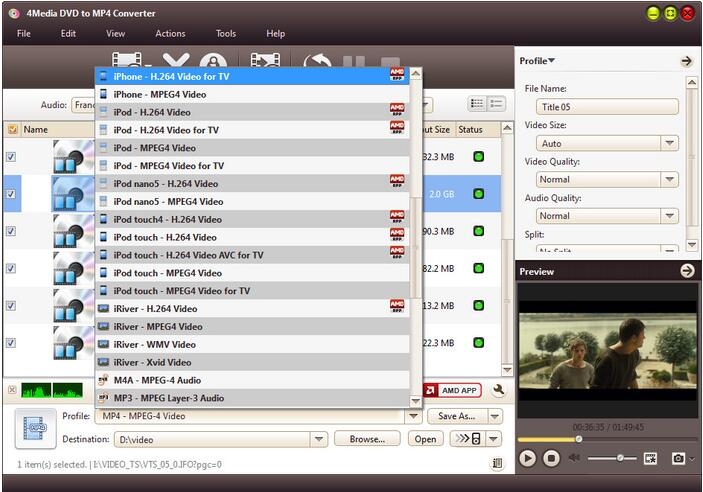Expand the Preview panel arrow
Image resolution: width=703 pixels, height=492 pixels.
pyautogui.click(x=687, y=270)
